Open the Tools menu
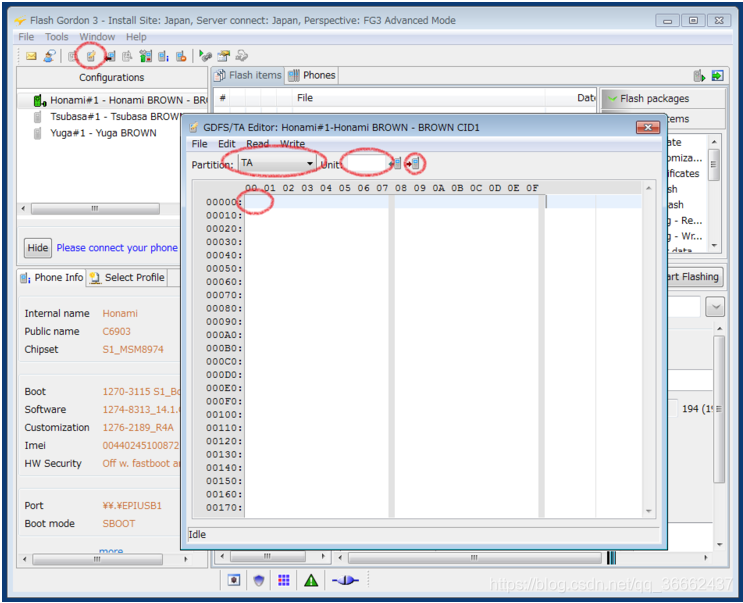This screenshot has height=603, width=743. point(56,37)
